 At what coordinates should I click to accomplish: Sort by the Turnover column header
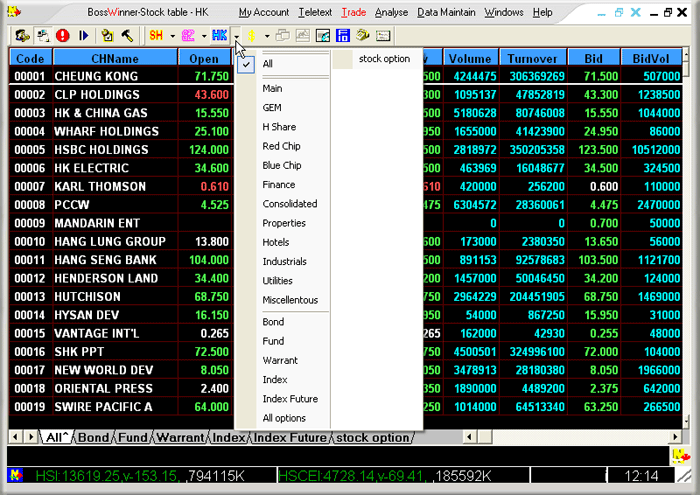click(533, 58)
